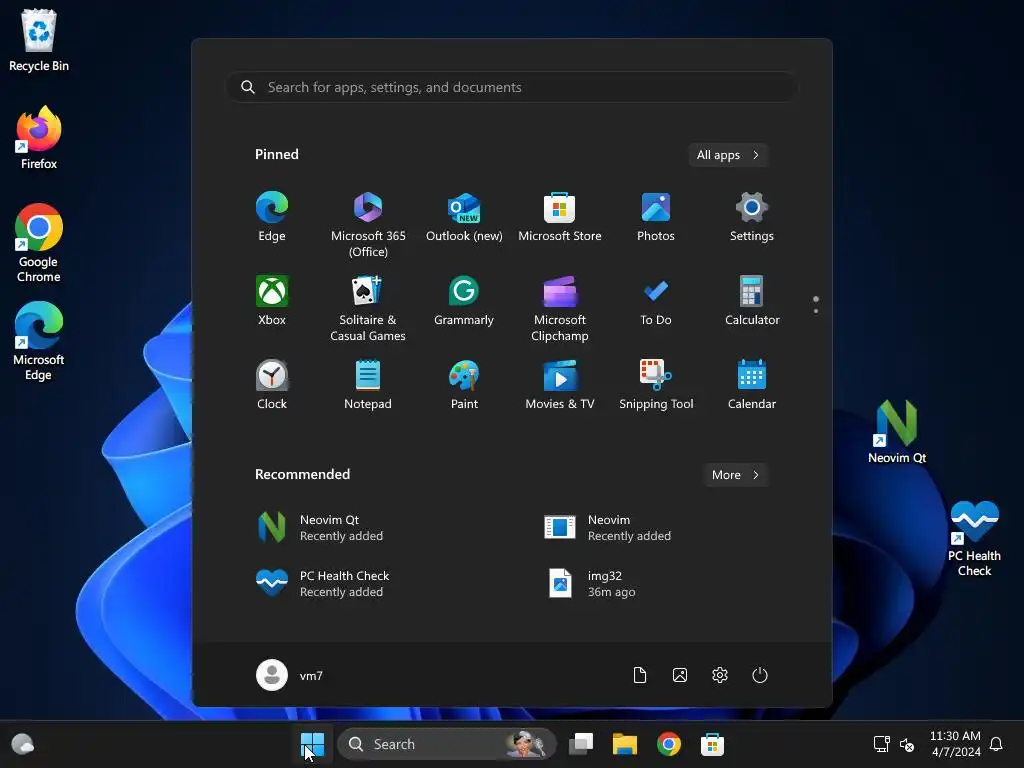Screen dimensions: 1024x768
Task: Launch Microsoft 365 (Office) pinned app
Action: 368,224
